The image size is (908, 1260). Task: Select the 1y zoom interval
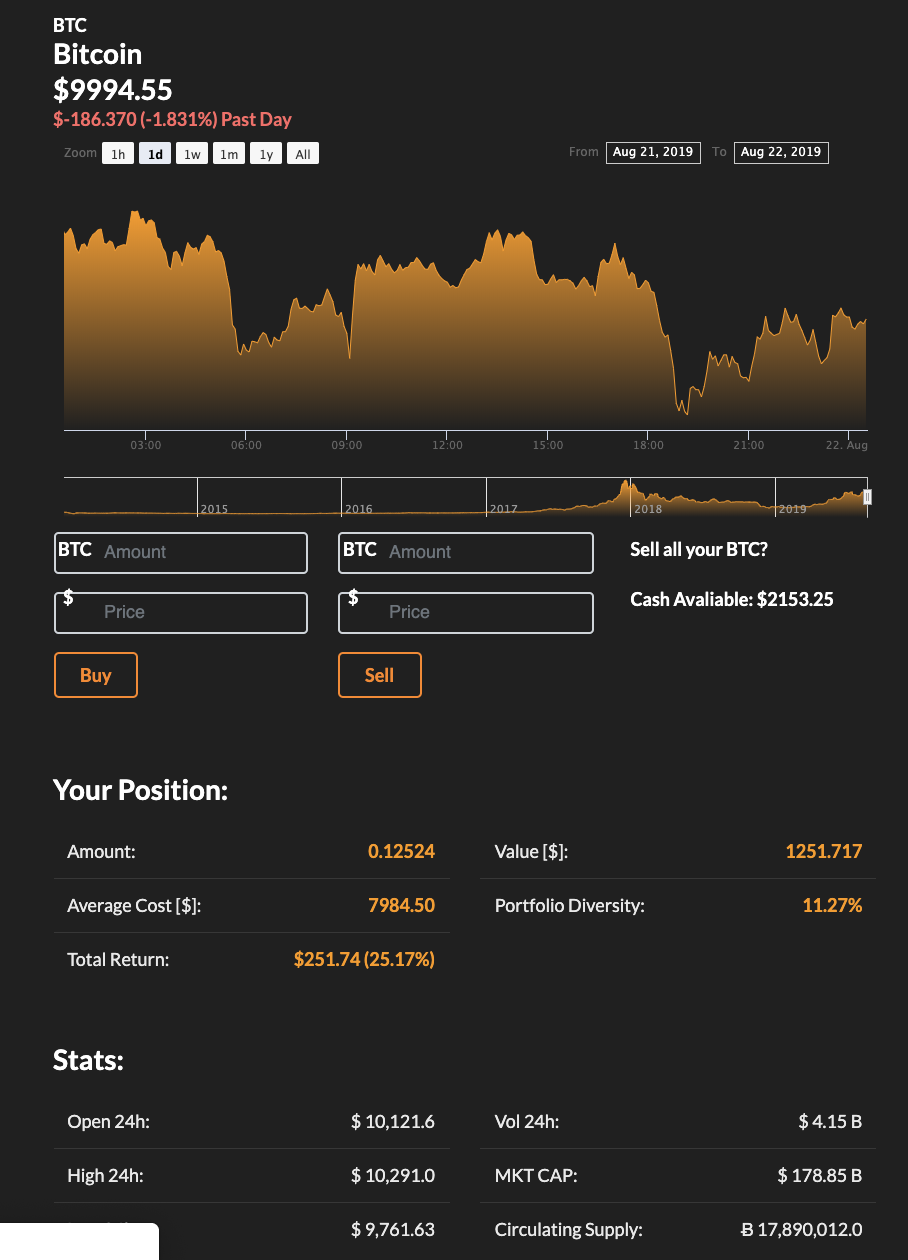click(x=265, y=153)
